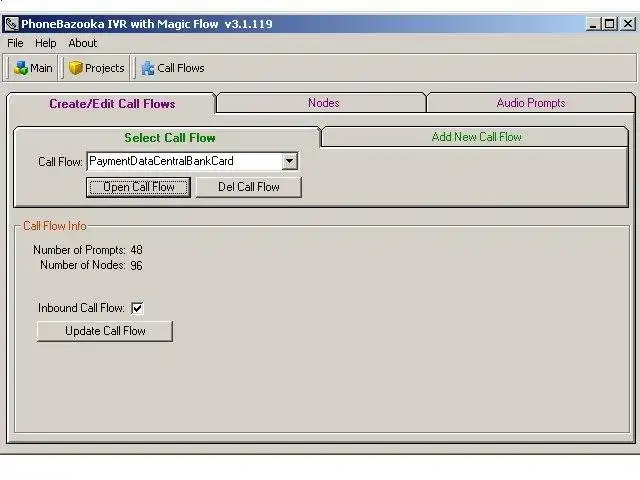640x480 pixels.
Task: Open the Projects toolbar section
Action: (x=96, y=68)
